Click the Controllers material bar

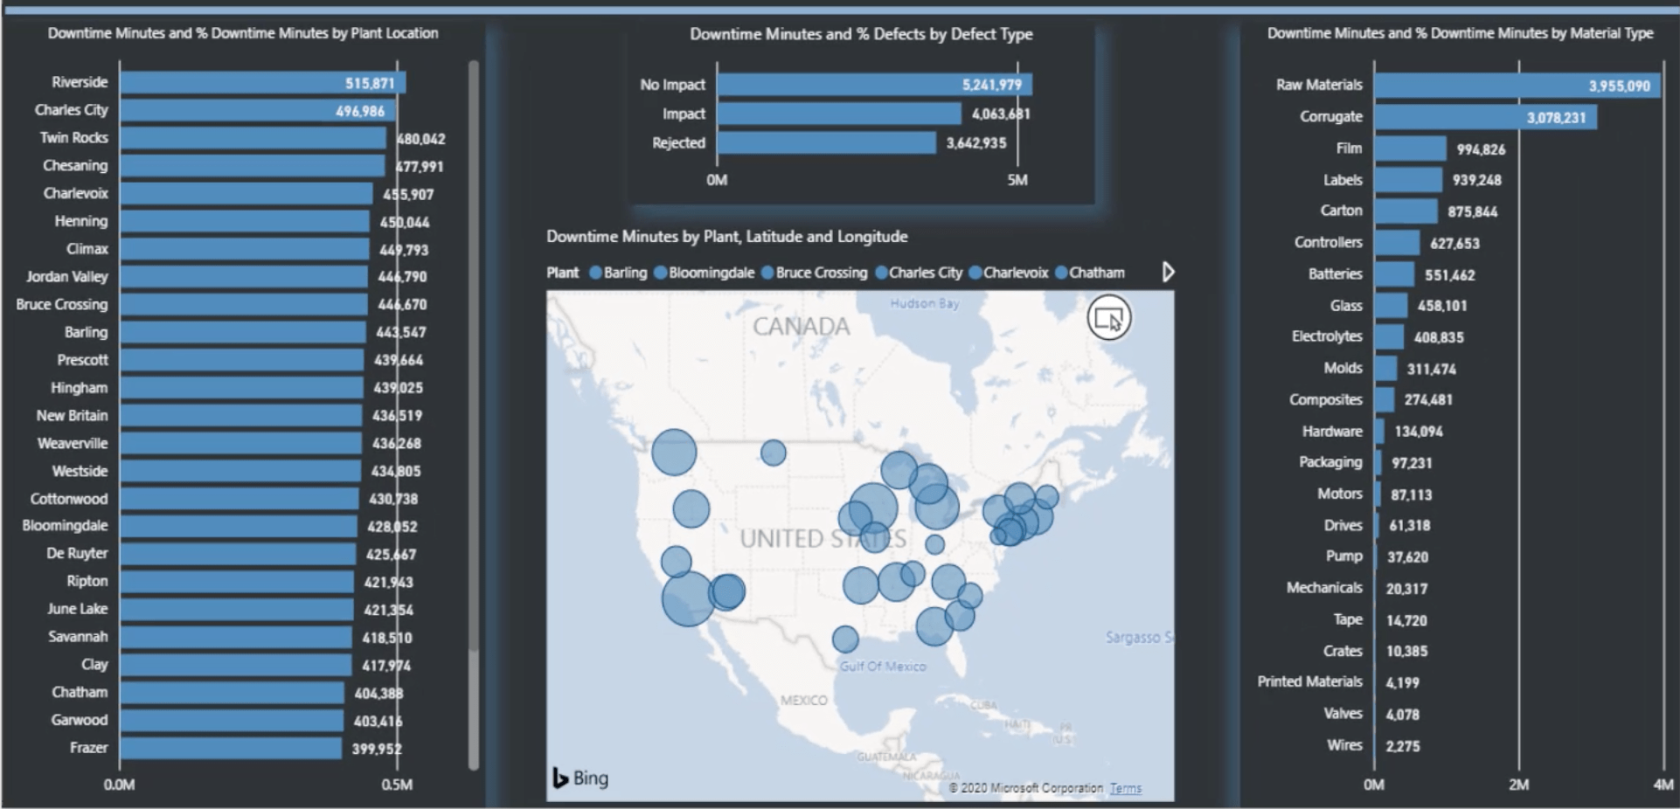coord(1397,243)
